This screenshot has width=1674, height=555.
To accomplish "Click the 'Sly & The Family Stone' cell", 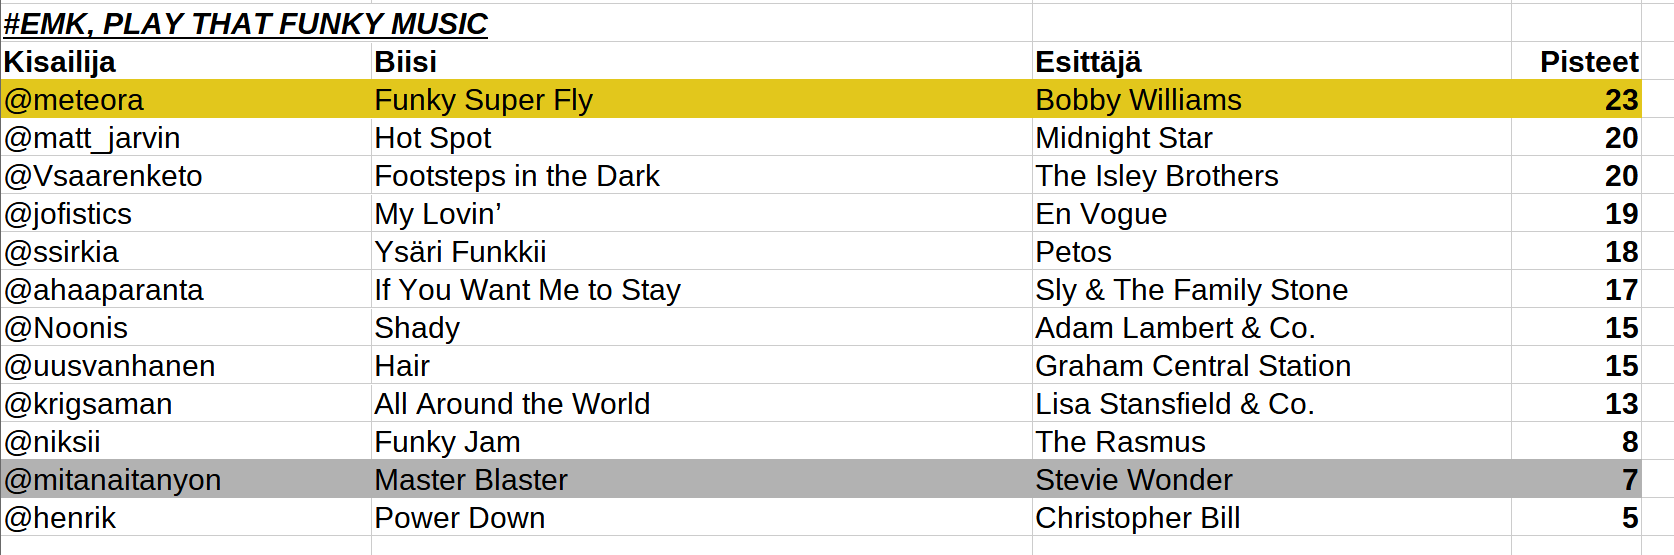I will click(x=1191, y=290).
